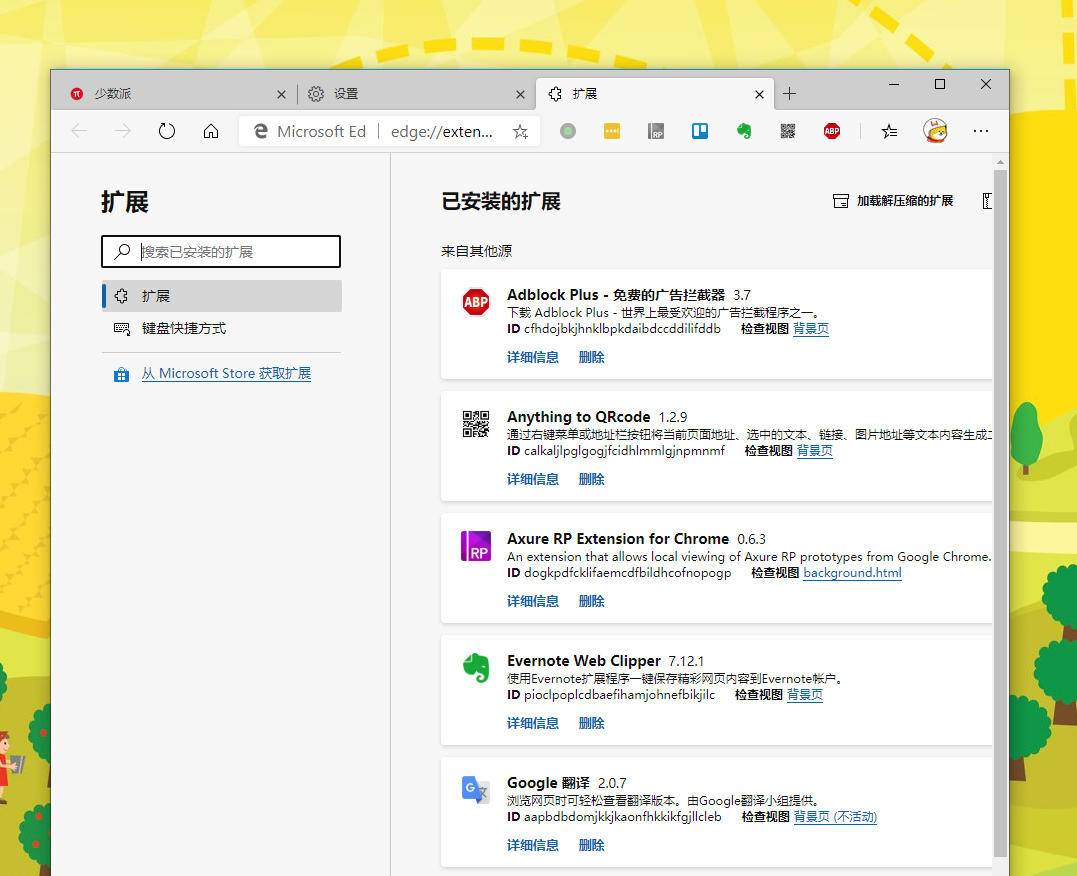
Task: Open 详细信息 for Anything to QRcode
Action: [532, 479]
